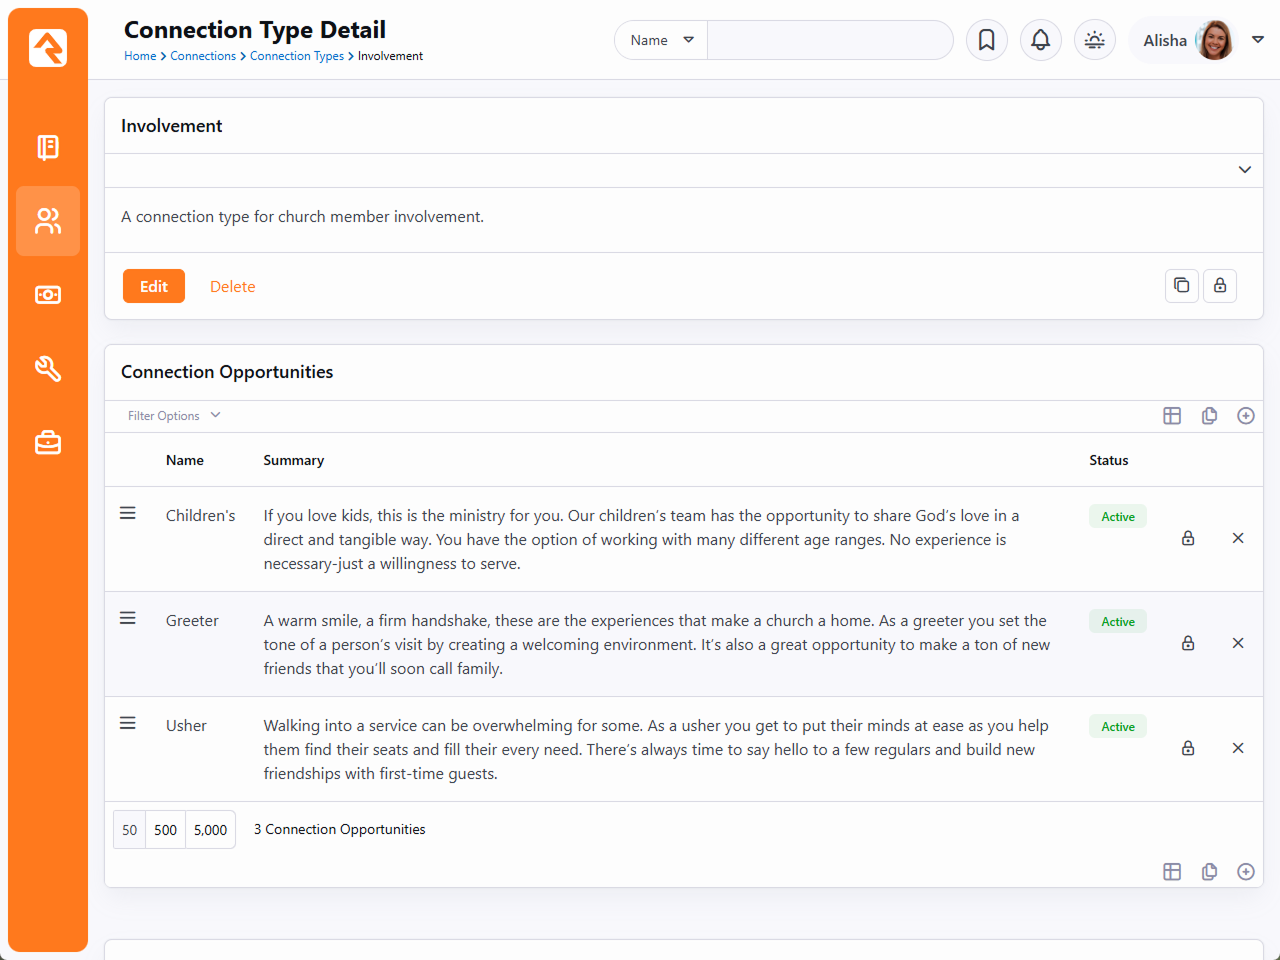Click into the header search field
This screenshot has width=1280, height=960.
pyautogui.click(x=829, y=40)
